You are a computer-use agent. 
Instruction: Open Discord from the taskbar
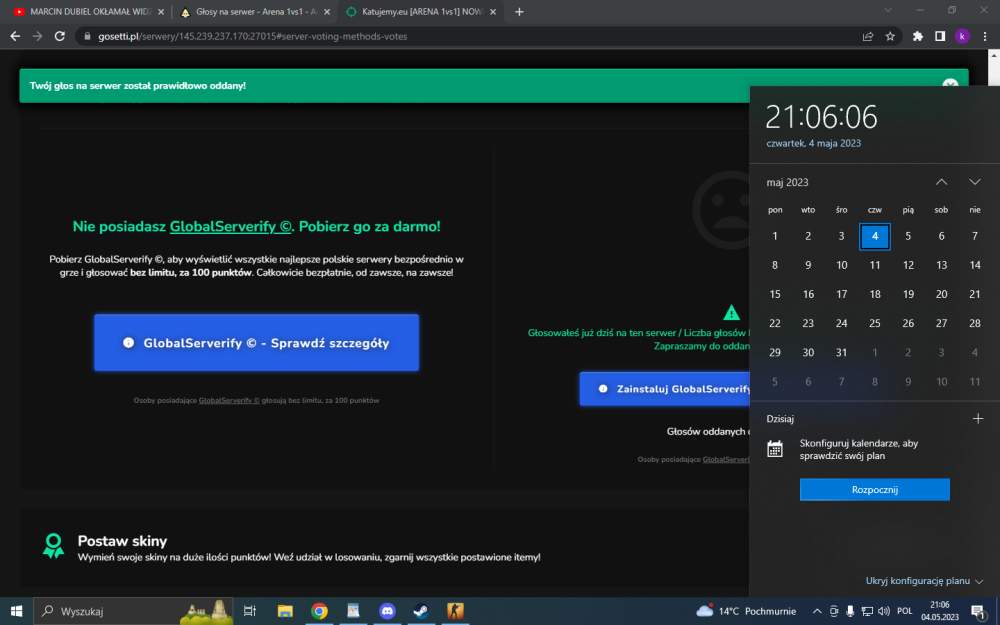387,611
